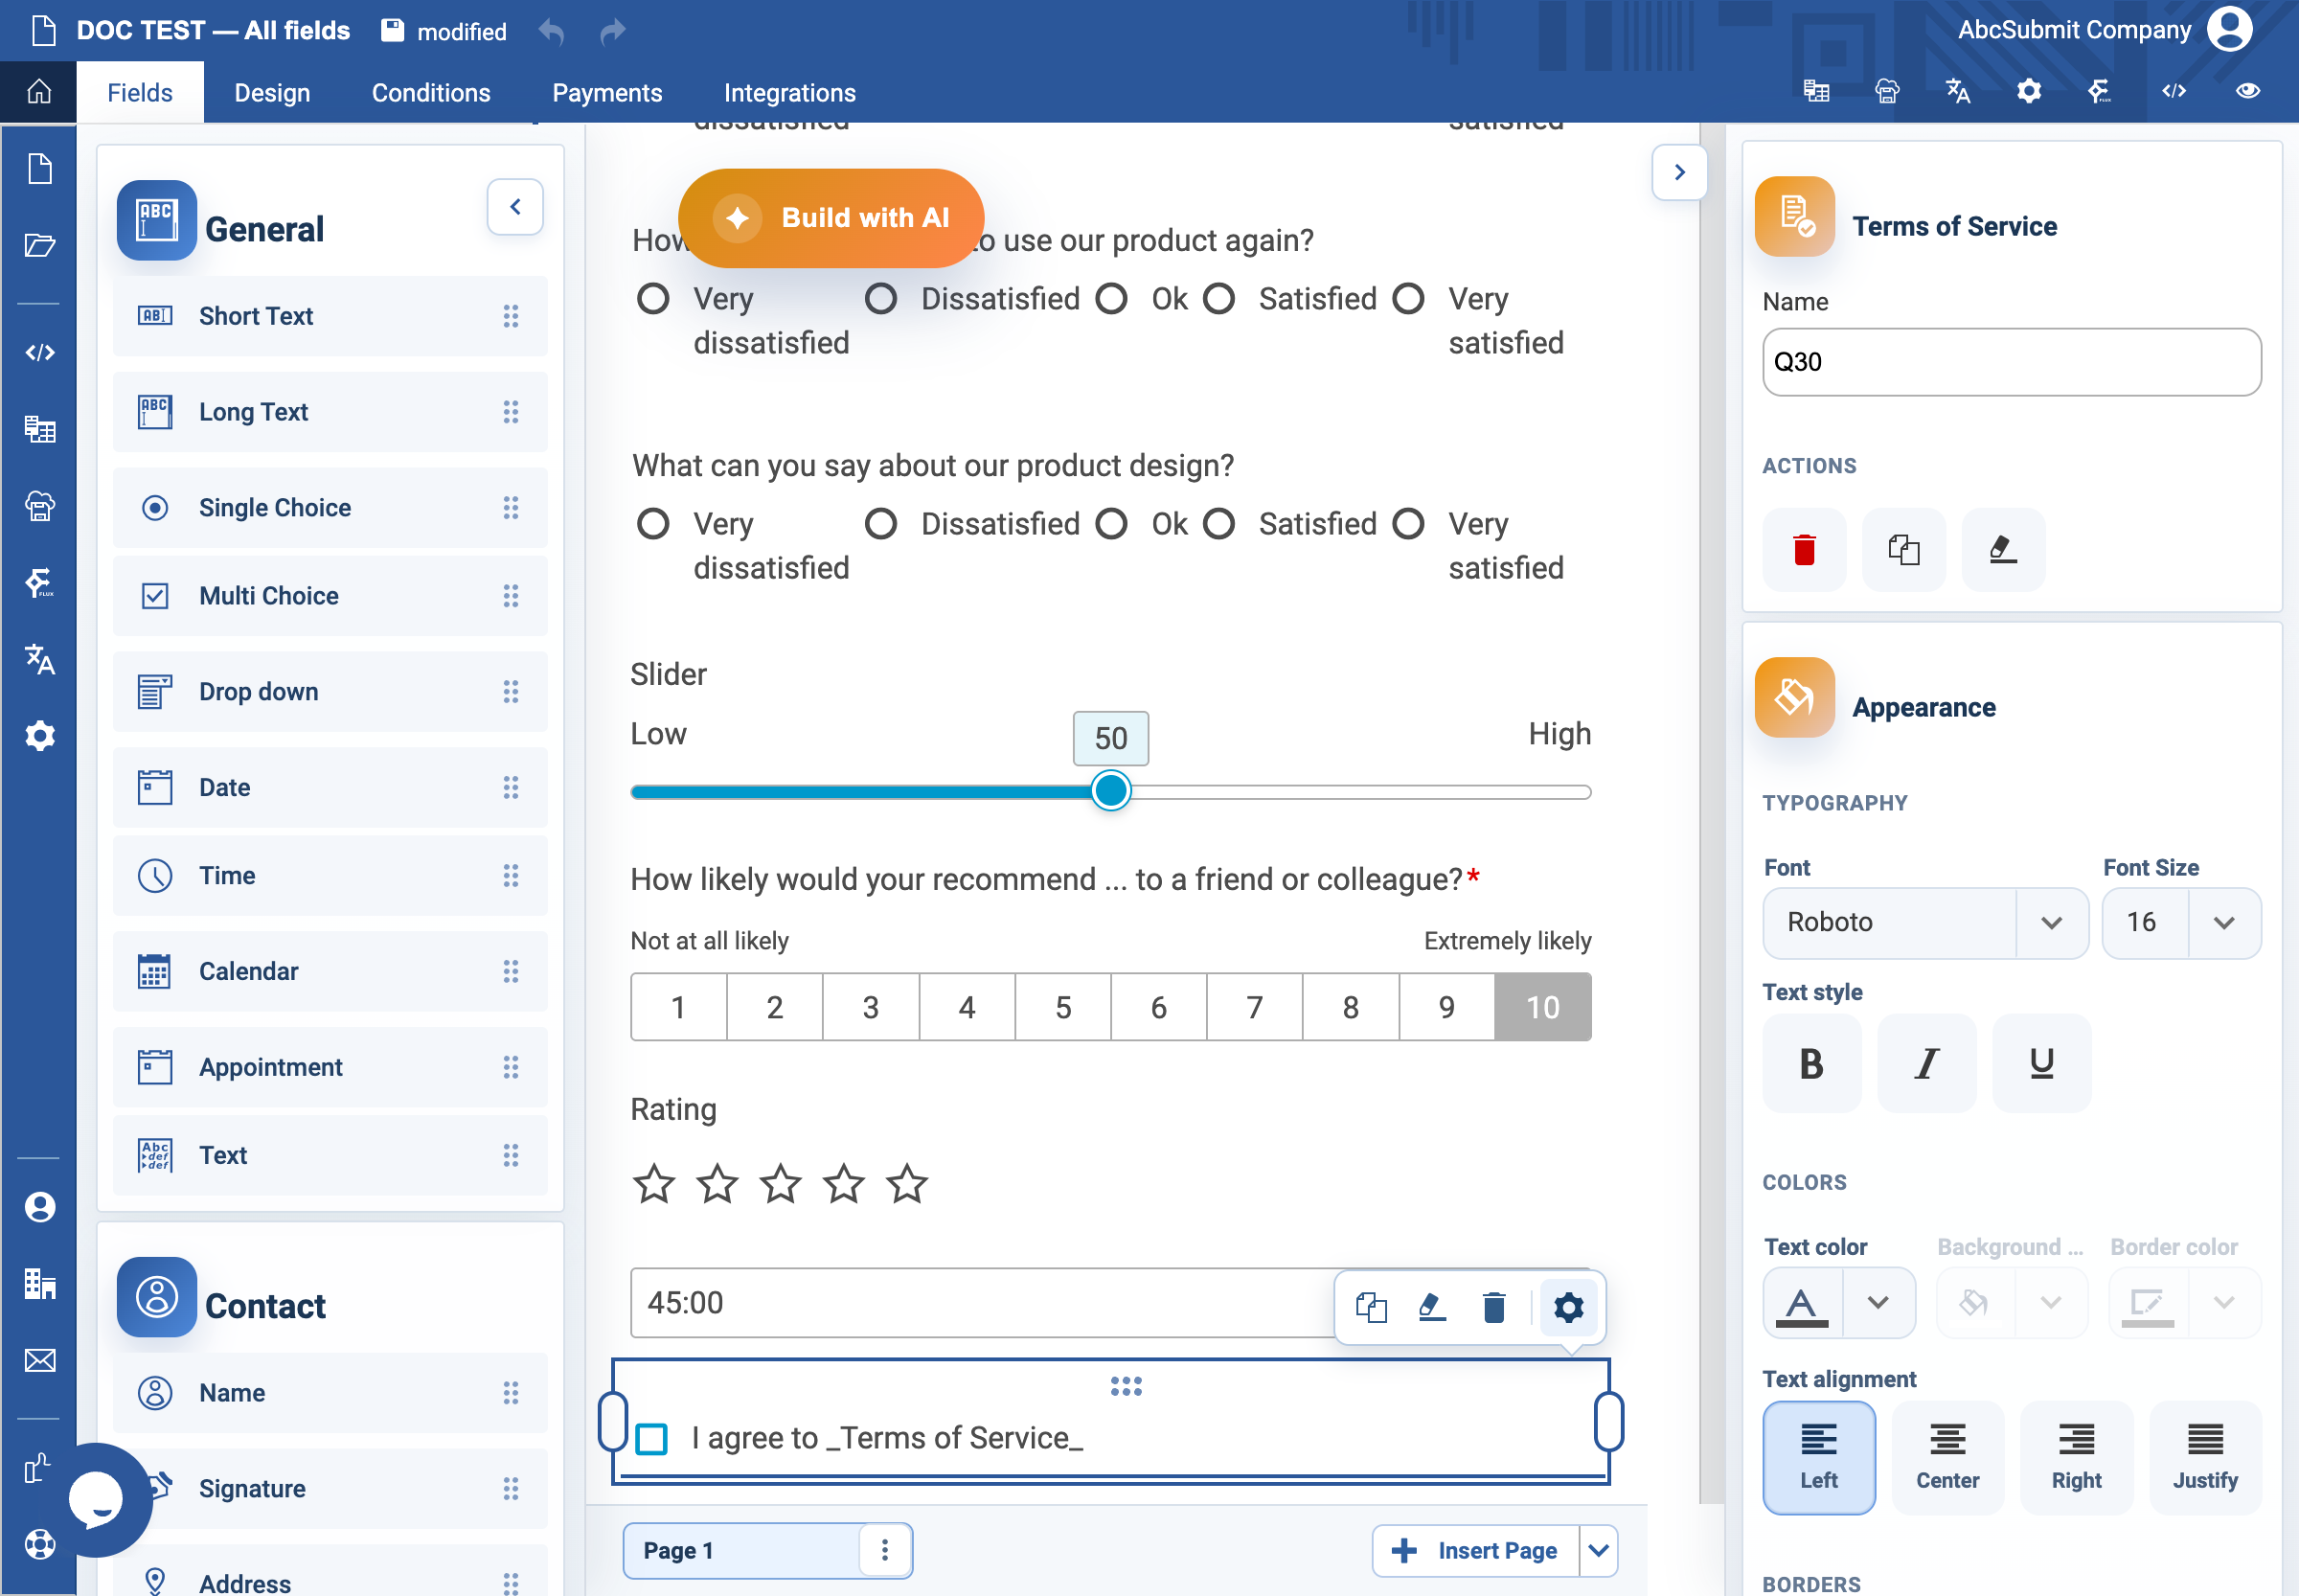The height and width of the screenshot is (1596, 2299).
Task: Switch to the Conditions tab
Action: pyautogui.click(x=431, y=92)
